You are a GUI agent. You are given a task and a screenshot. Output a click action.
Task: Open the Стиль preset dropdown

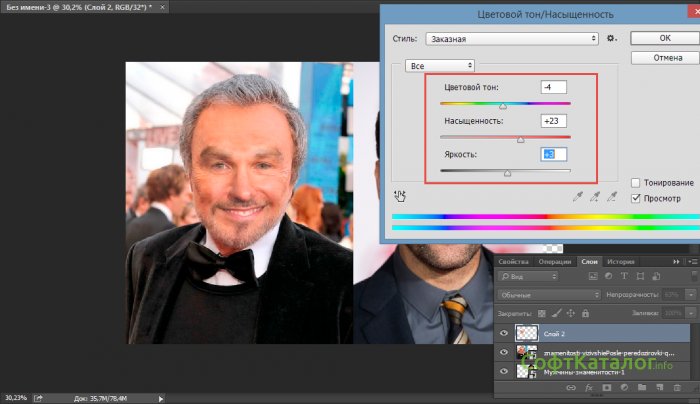pyautogui.click(x=511, y=38)
